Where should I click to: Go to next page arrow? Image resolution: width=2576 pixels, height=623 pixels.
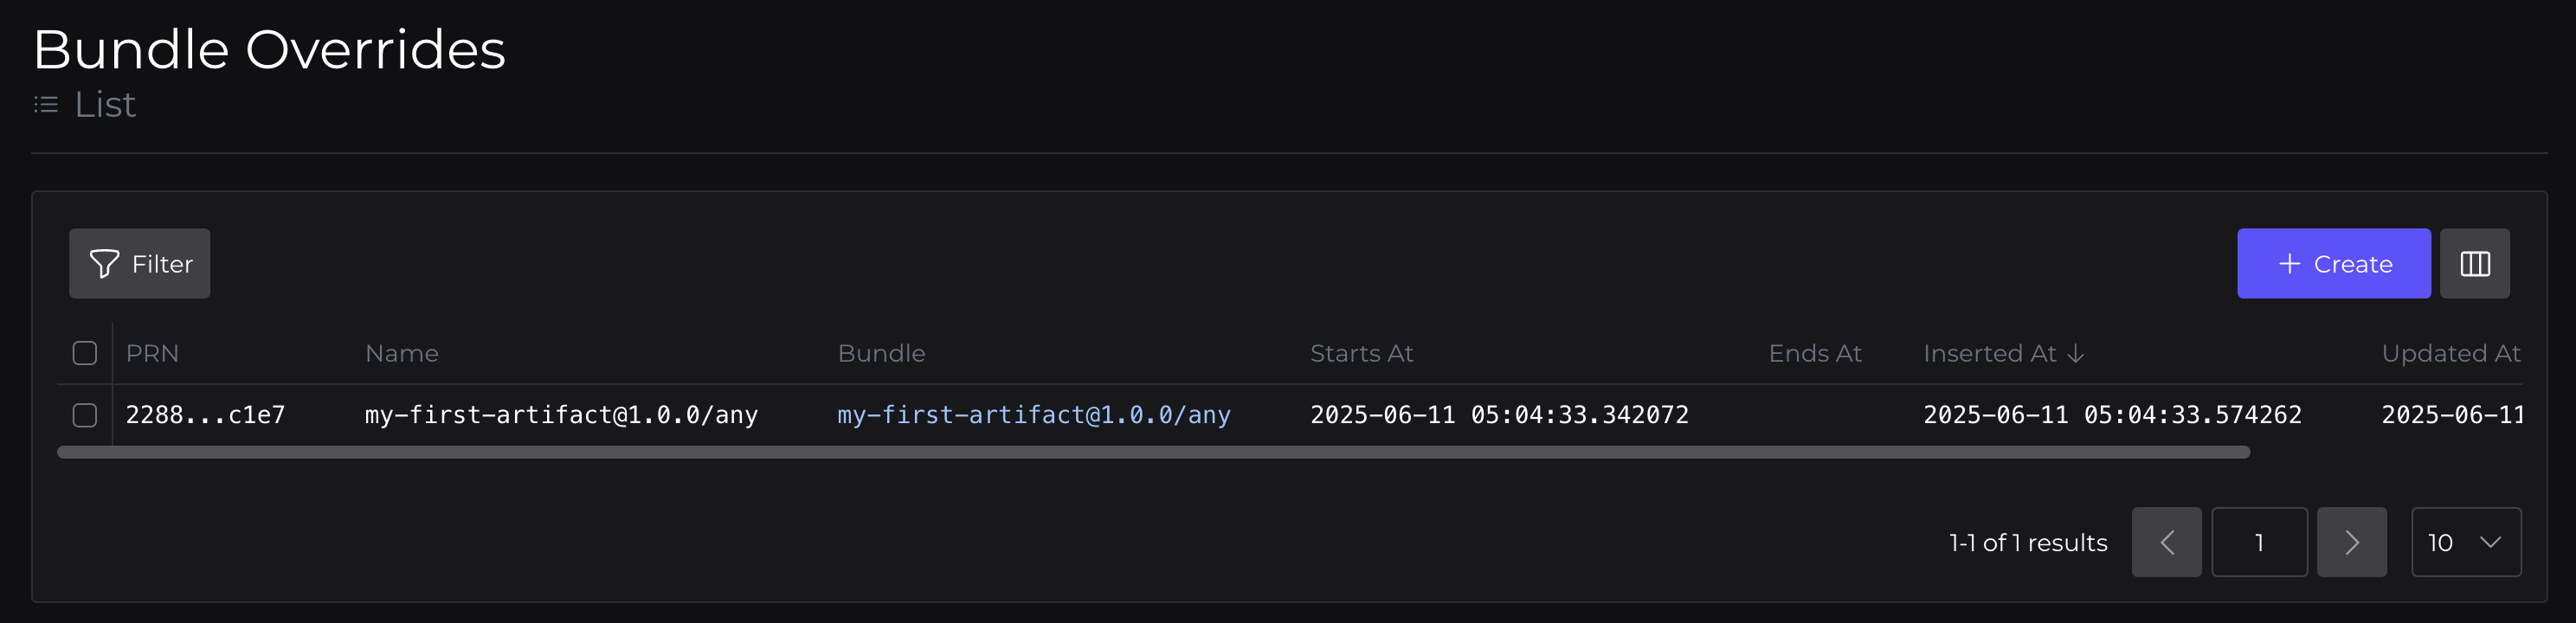click(2351, 542)
